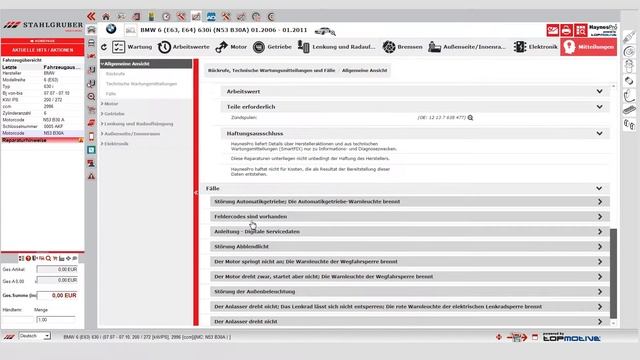The image size is (640, 360).
Task: Click the teal square icon in left strip
Action: click(91, 150)
